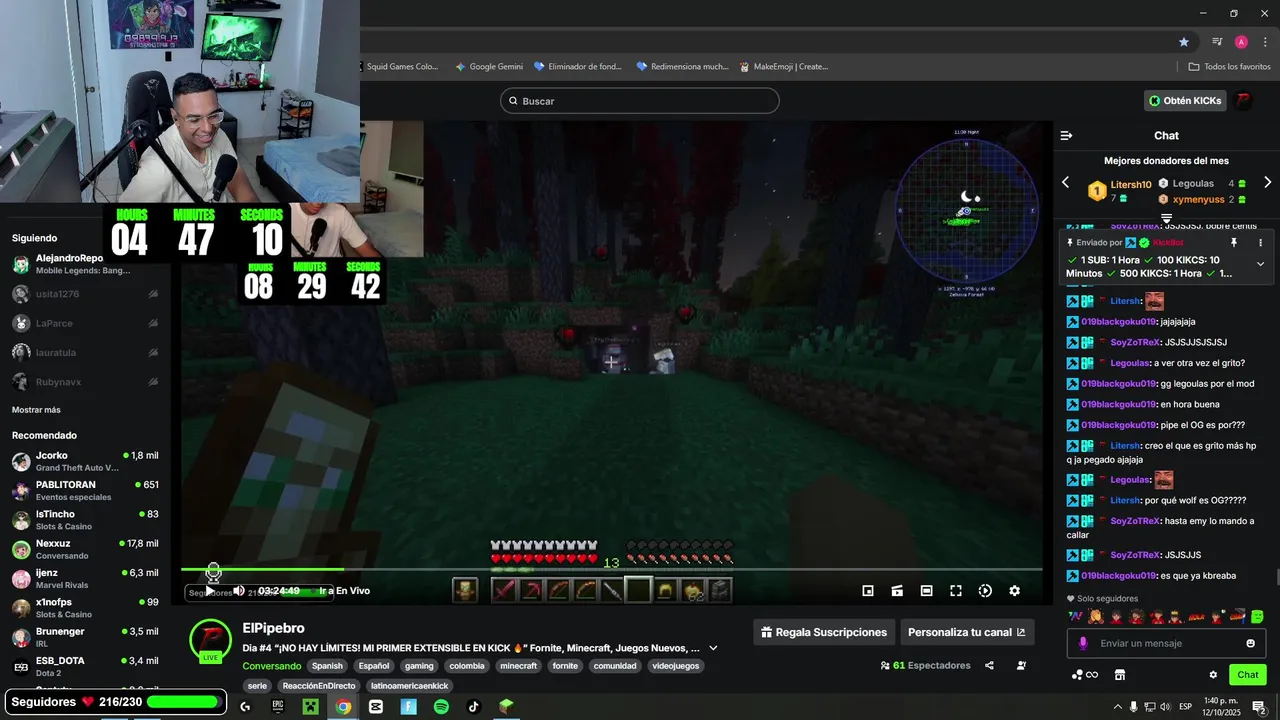Viewport: 1280px width, 720px height.
Task: Click Obtén KICKs button
Action: point(1186,101)
